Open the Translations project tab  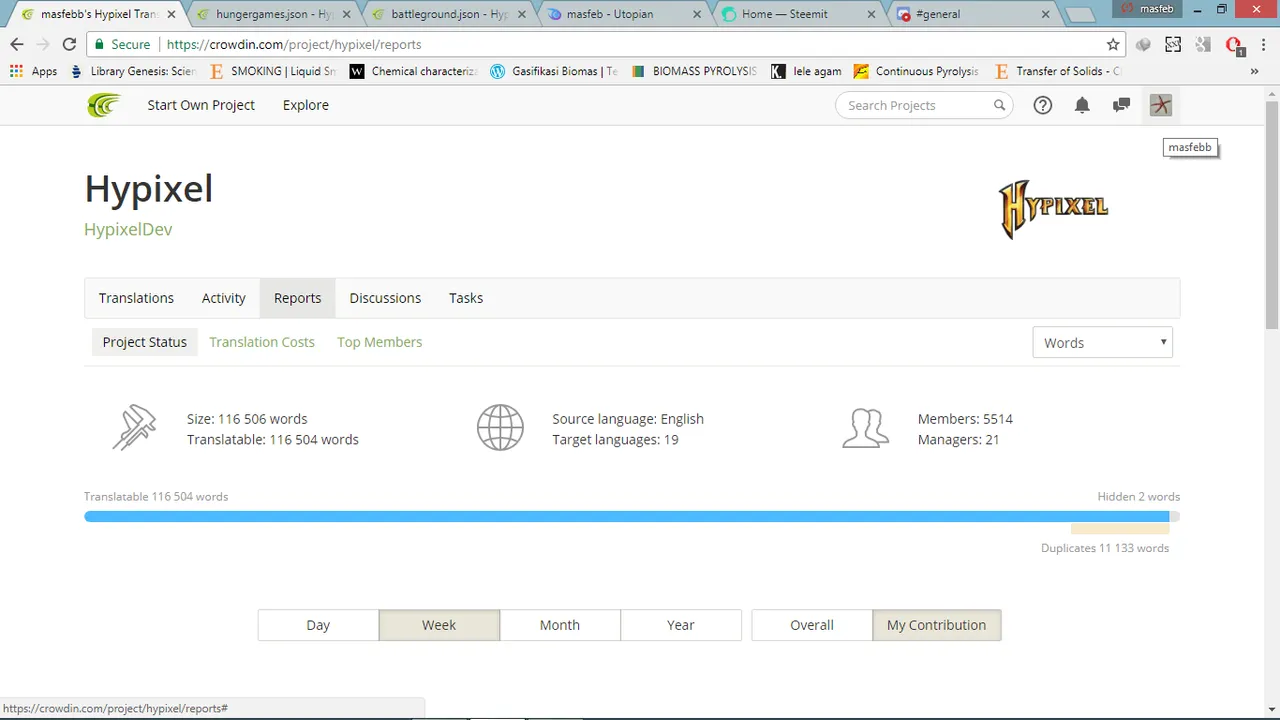click(136, 298)
